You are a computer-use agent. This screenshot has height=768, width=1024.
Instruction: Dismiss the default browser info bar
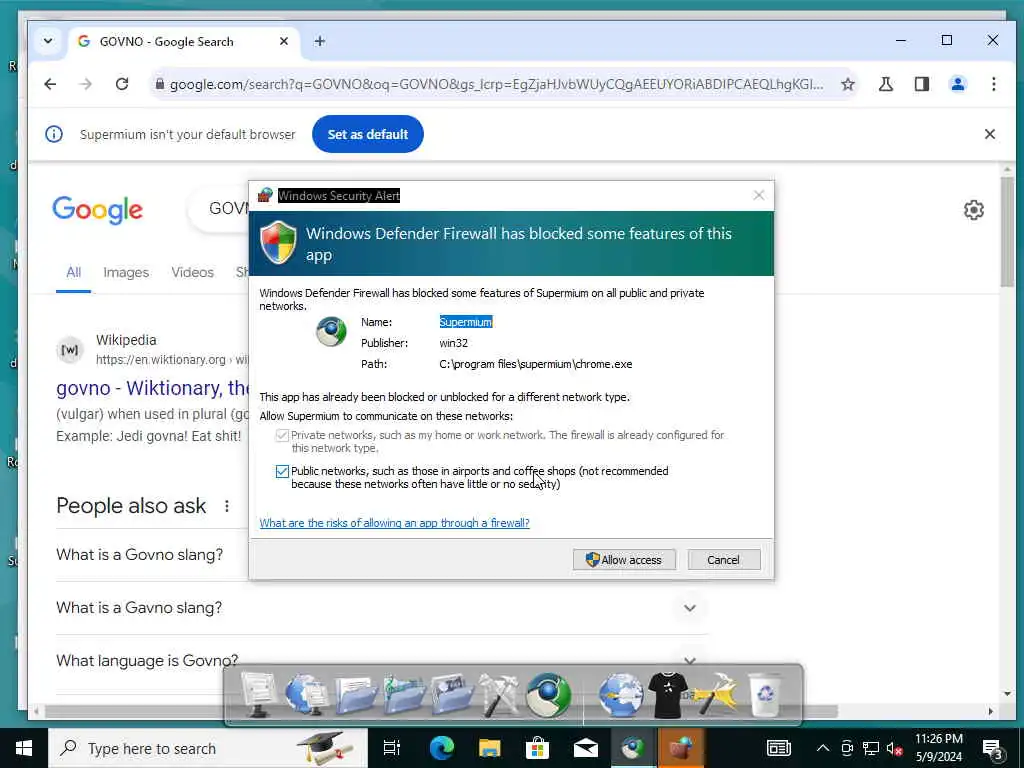tap(989, 134)
